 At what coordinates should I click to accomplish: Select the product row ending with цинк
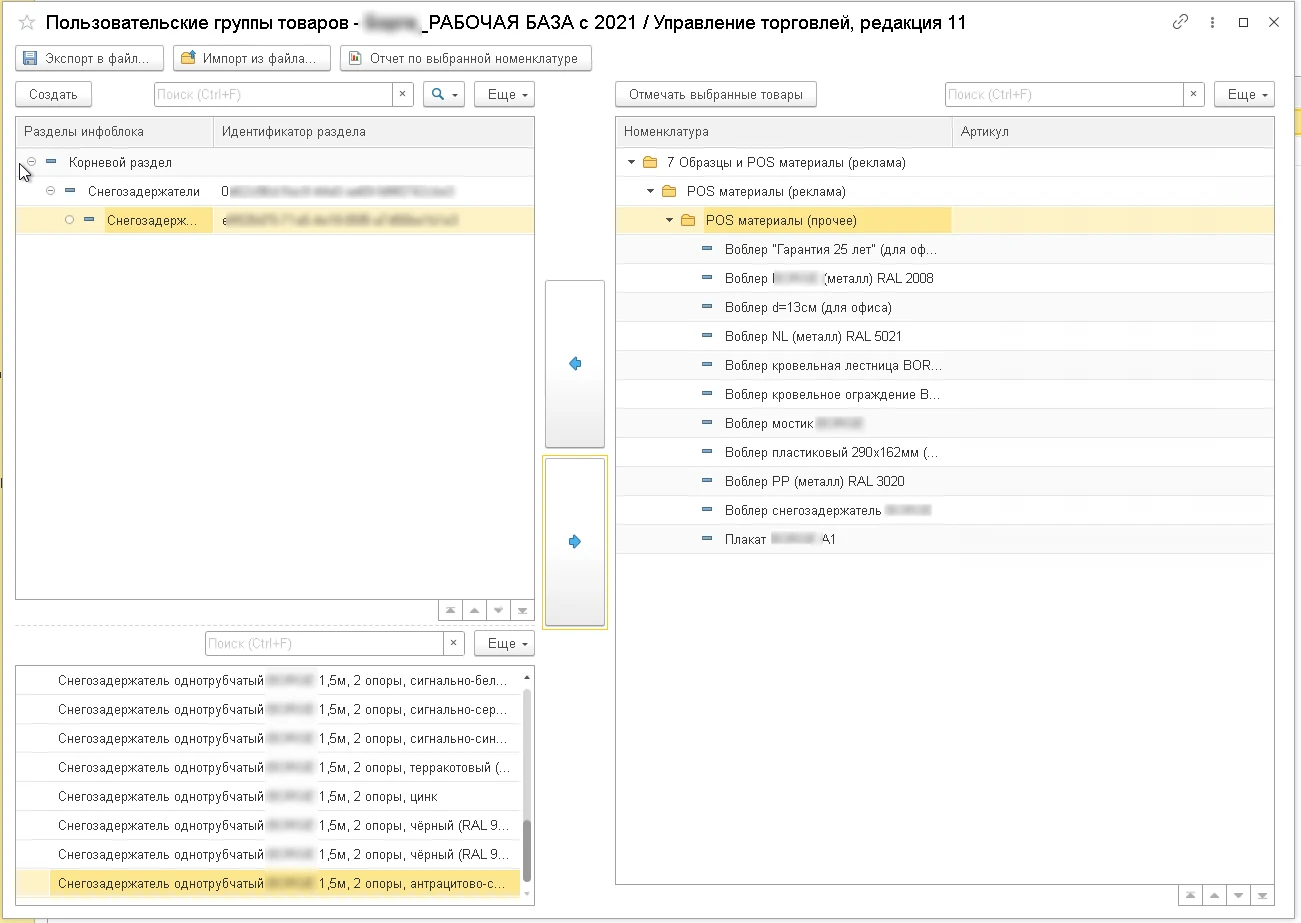(269, 797)
